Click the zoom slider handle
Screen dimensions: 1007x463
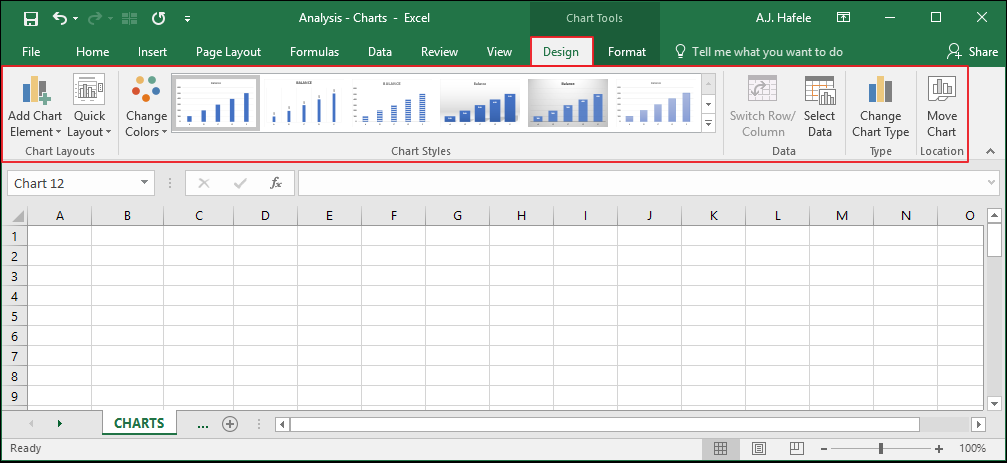click(881, 448)
